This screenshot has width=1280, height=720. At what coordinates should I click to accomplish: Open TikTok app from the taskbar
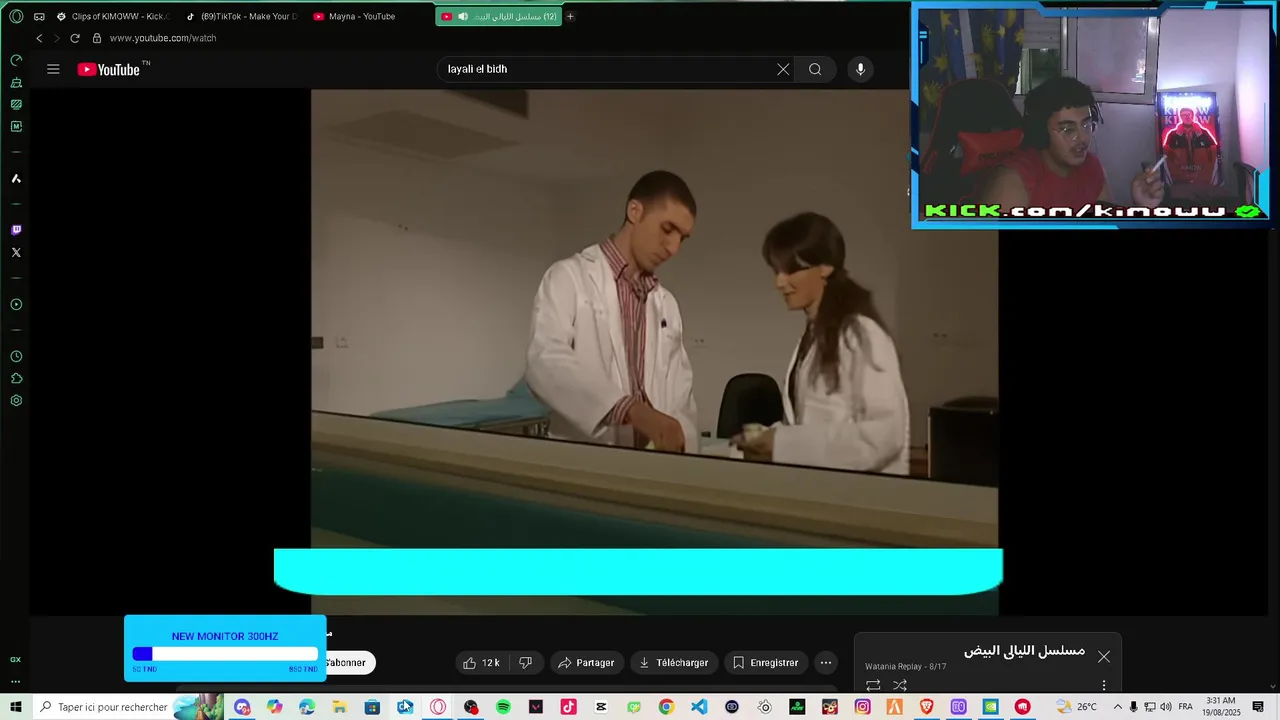568,707
